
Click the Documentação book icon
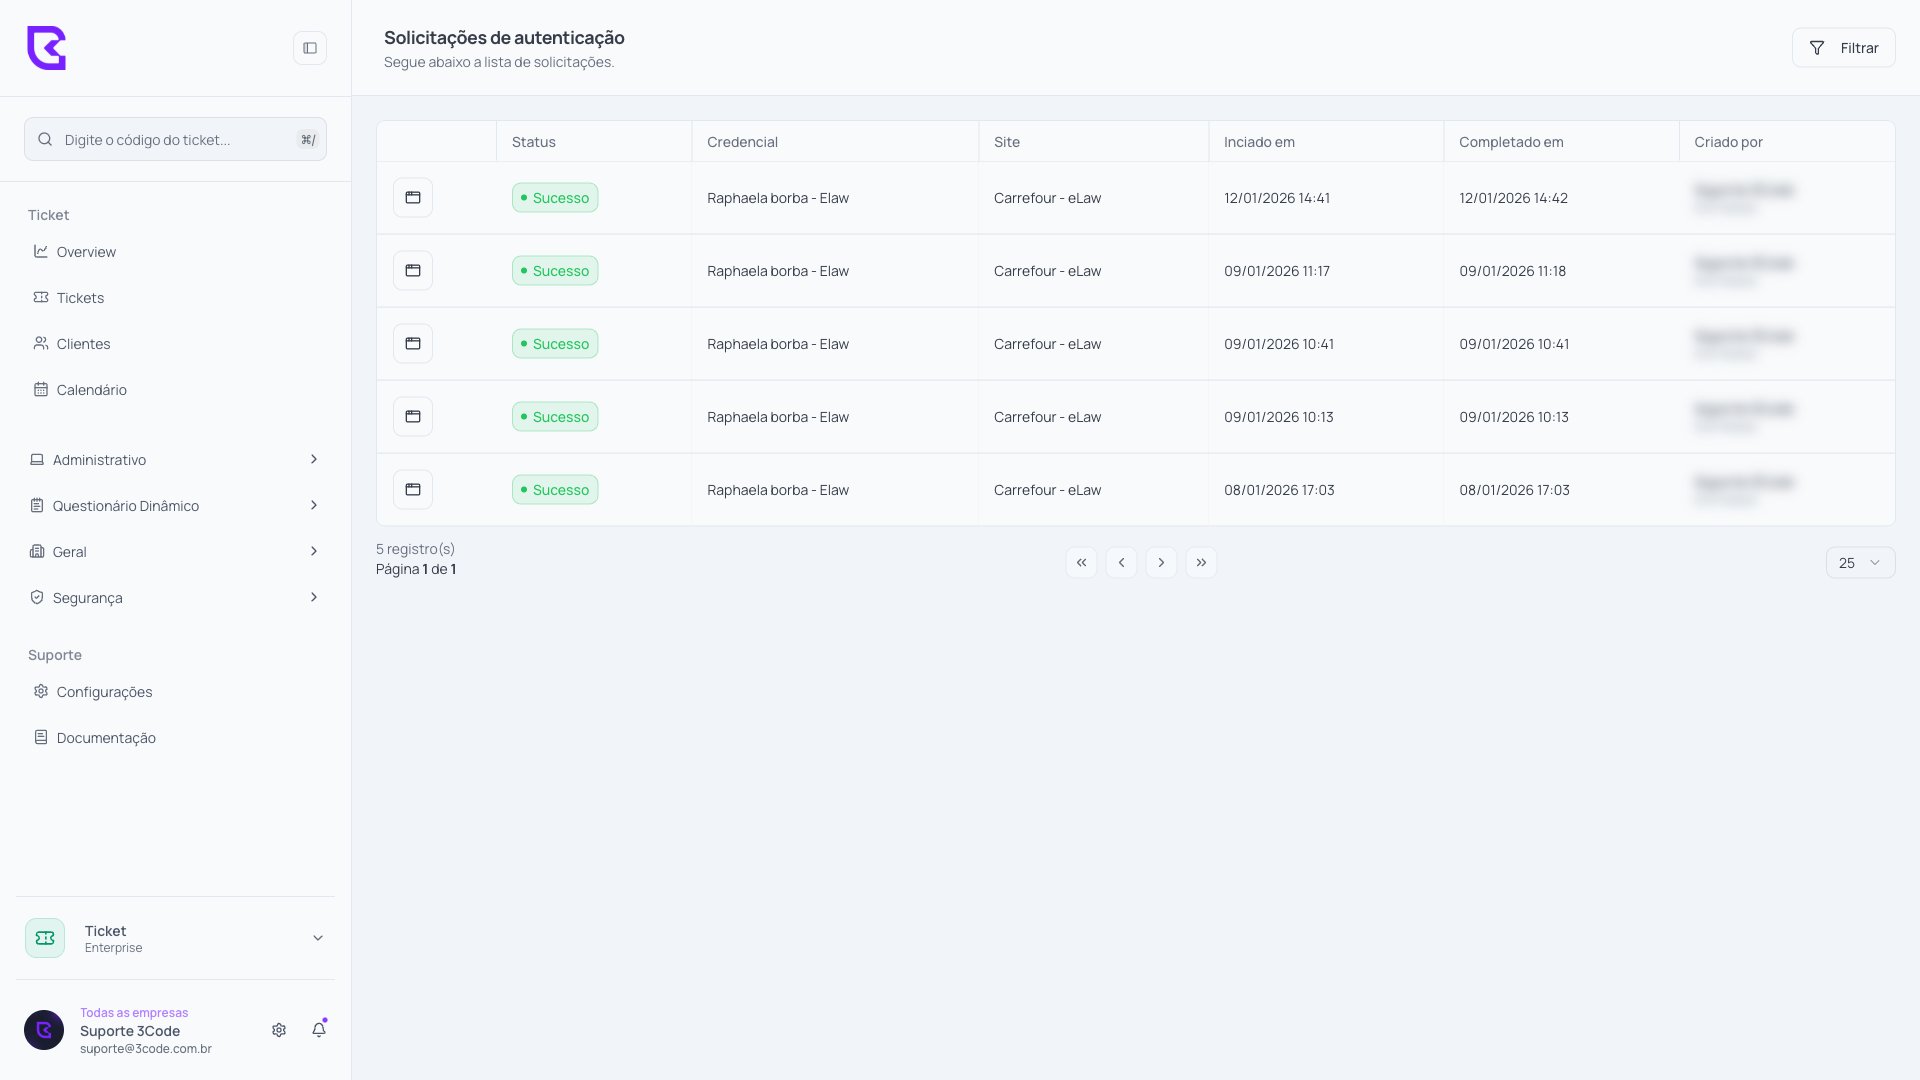coord(41,738)
